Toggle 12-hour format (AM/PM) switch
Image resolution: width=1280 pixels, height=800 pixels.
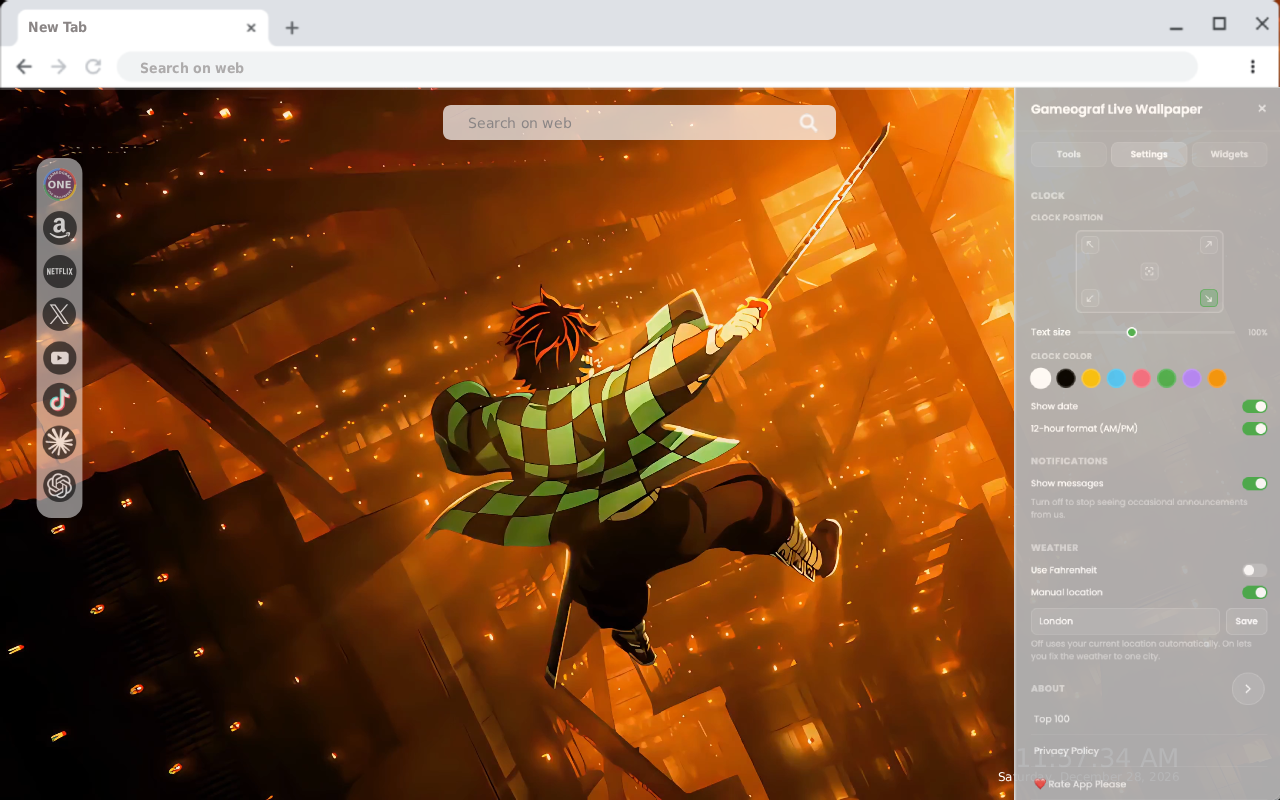click(1254, 429)
